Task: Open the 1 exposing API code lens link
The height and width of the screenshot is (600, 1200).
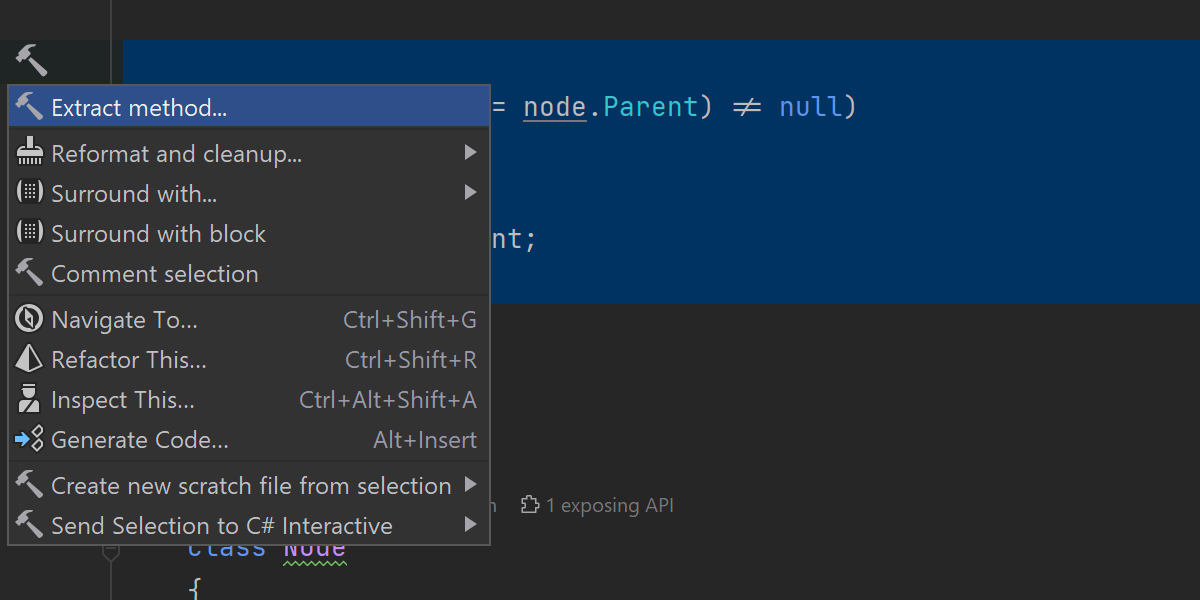Action: click(609, 506)
